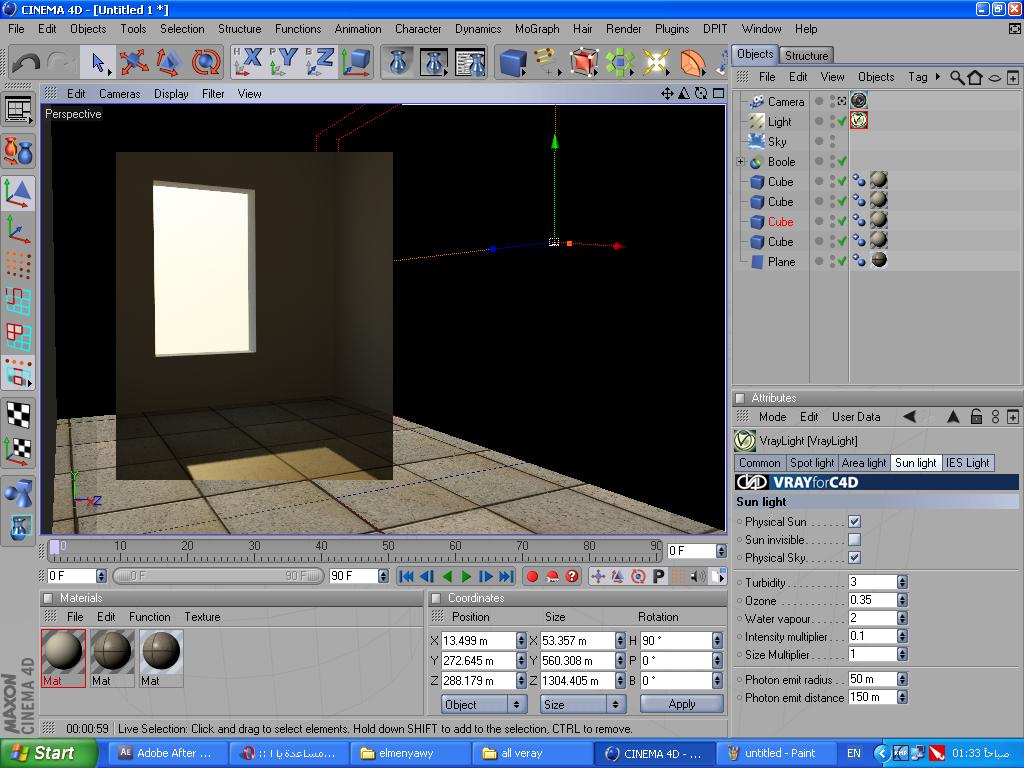This screenshot has height=768, width=1024.
Task: Toggle the Z axis lock
Action: point(320,63)
